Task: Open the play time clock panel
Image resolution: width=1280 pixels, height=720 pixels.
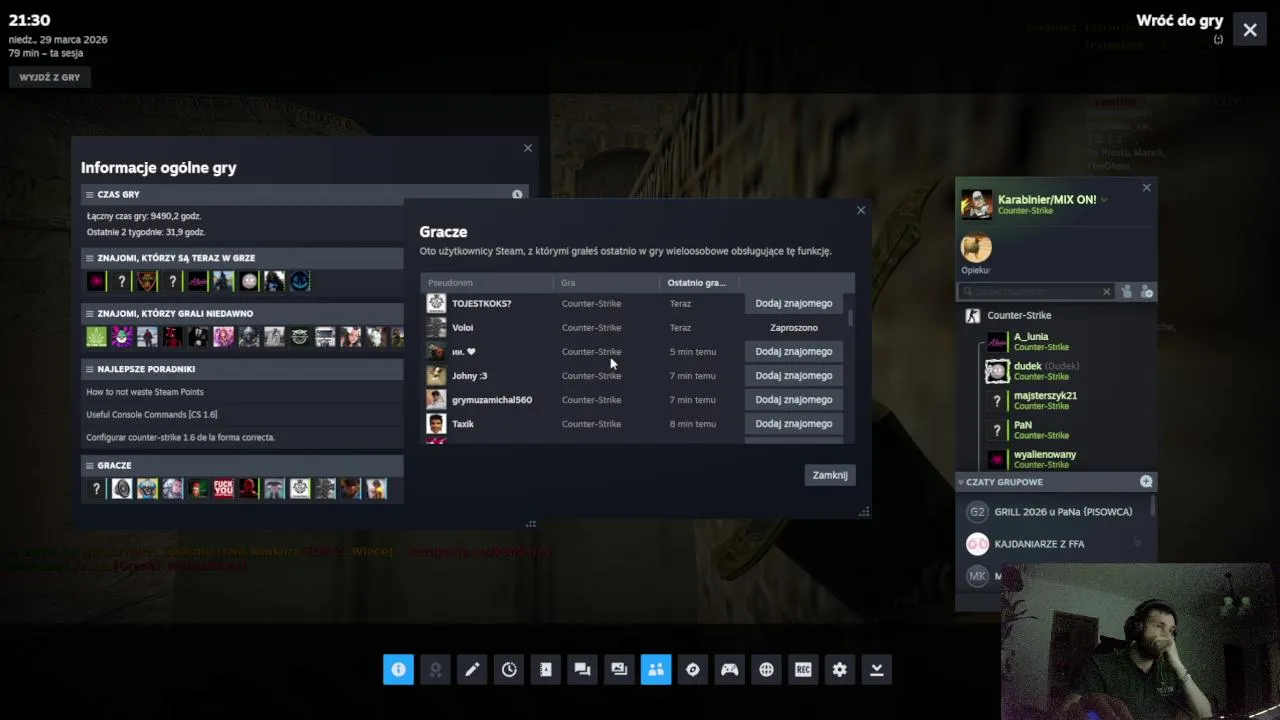Action: (x=509, y=669)
